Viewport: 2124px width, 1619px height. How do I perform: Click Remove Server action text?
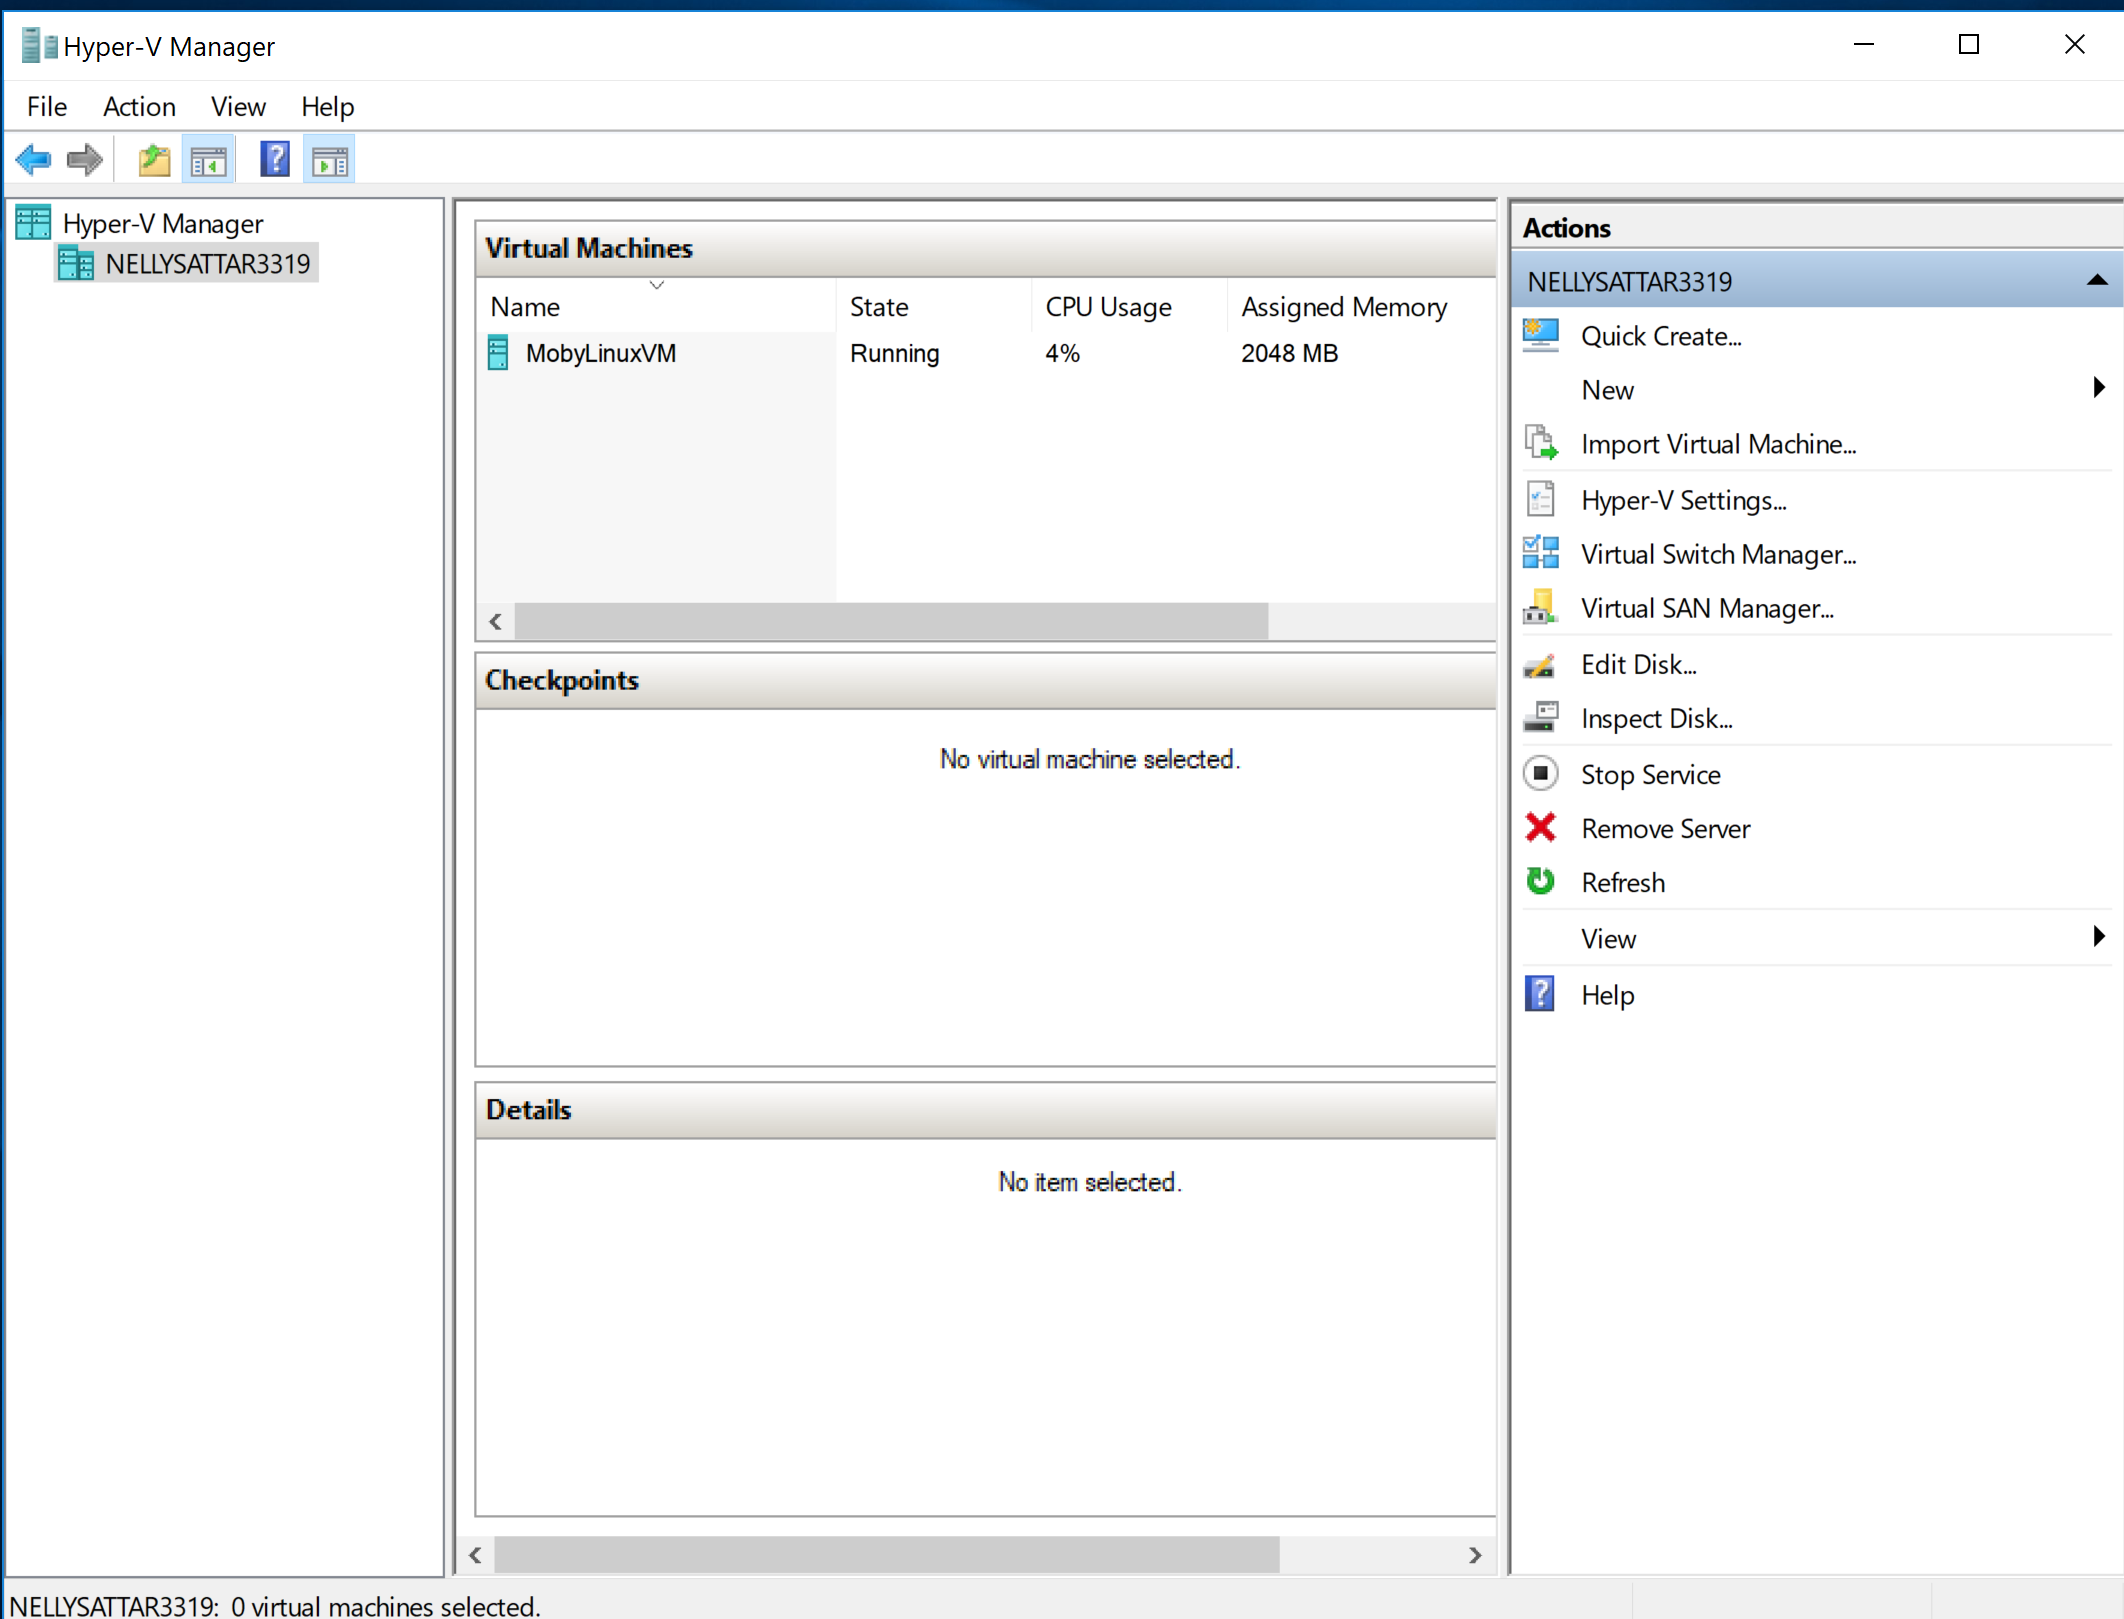pos(1665,828)
